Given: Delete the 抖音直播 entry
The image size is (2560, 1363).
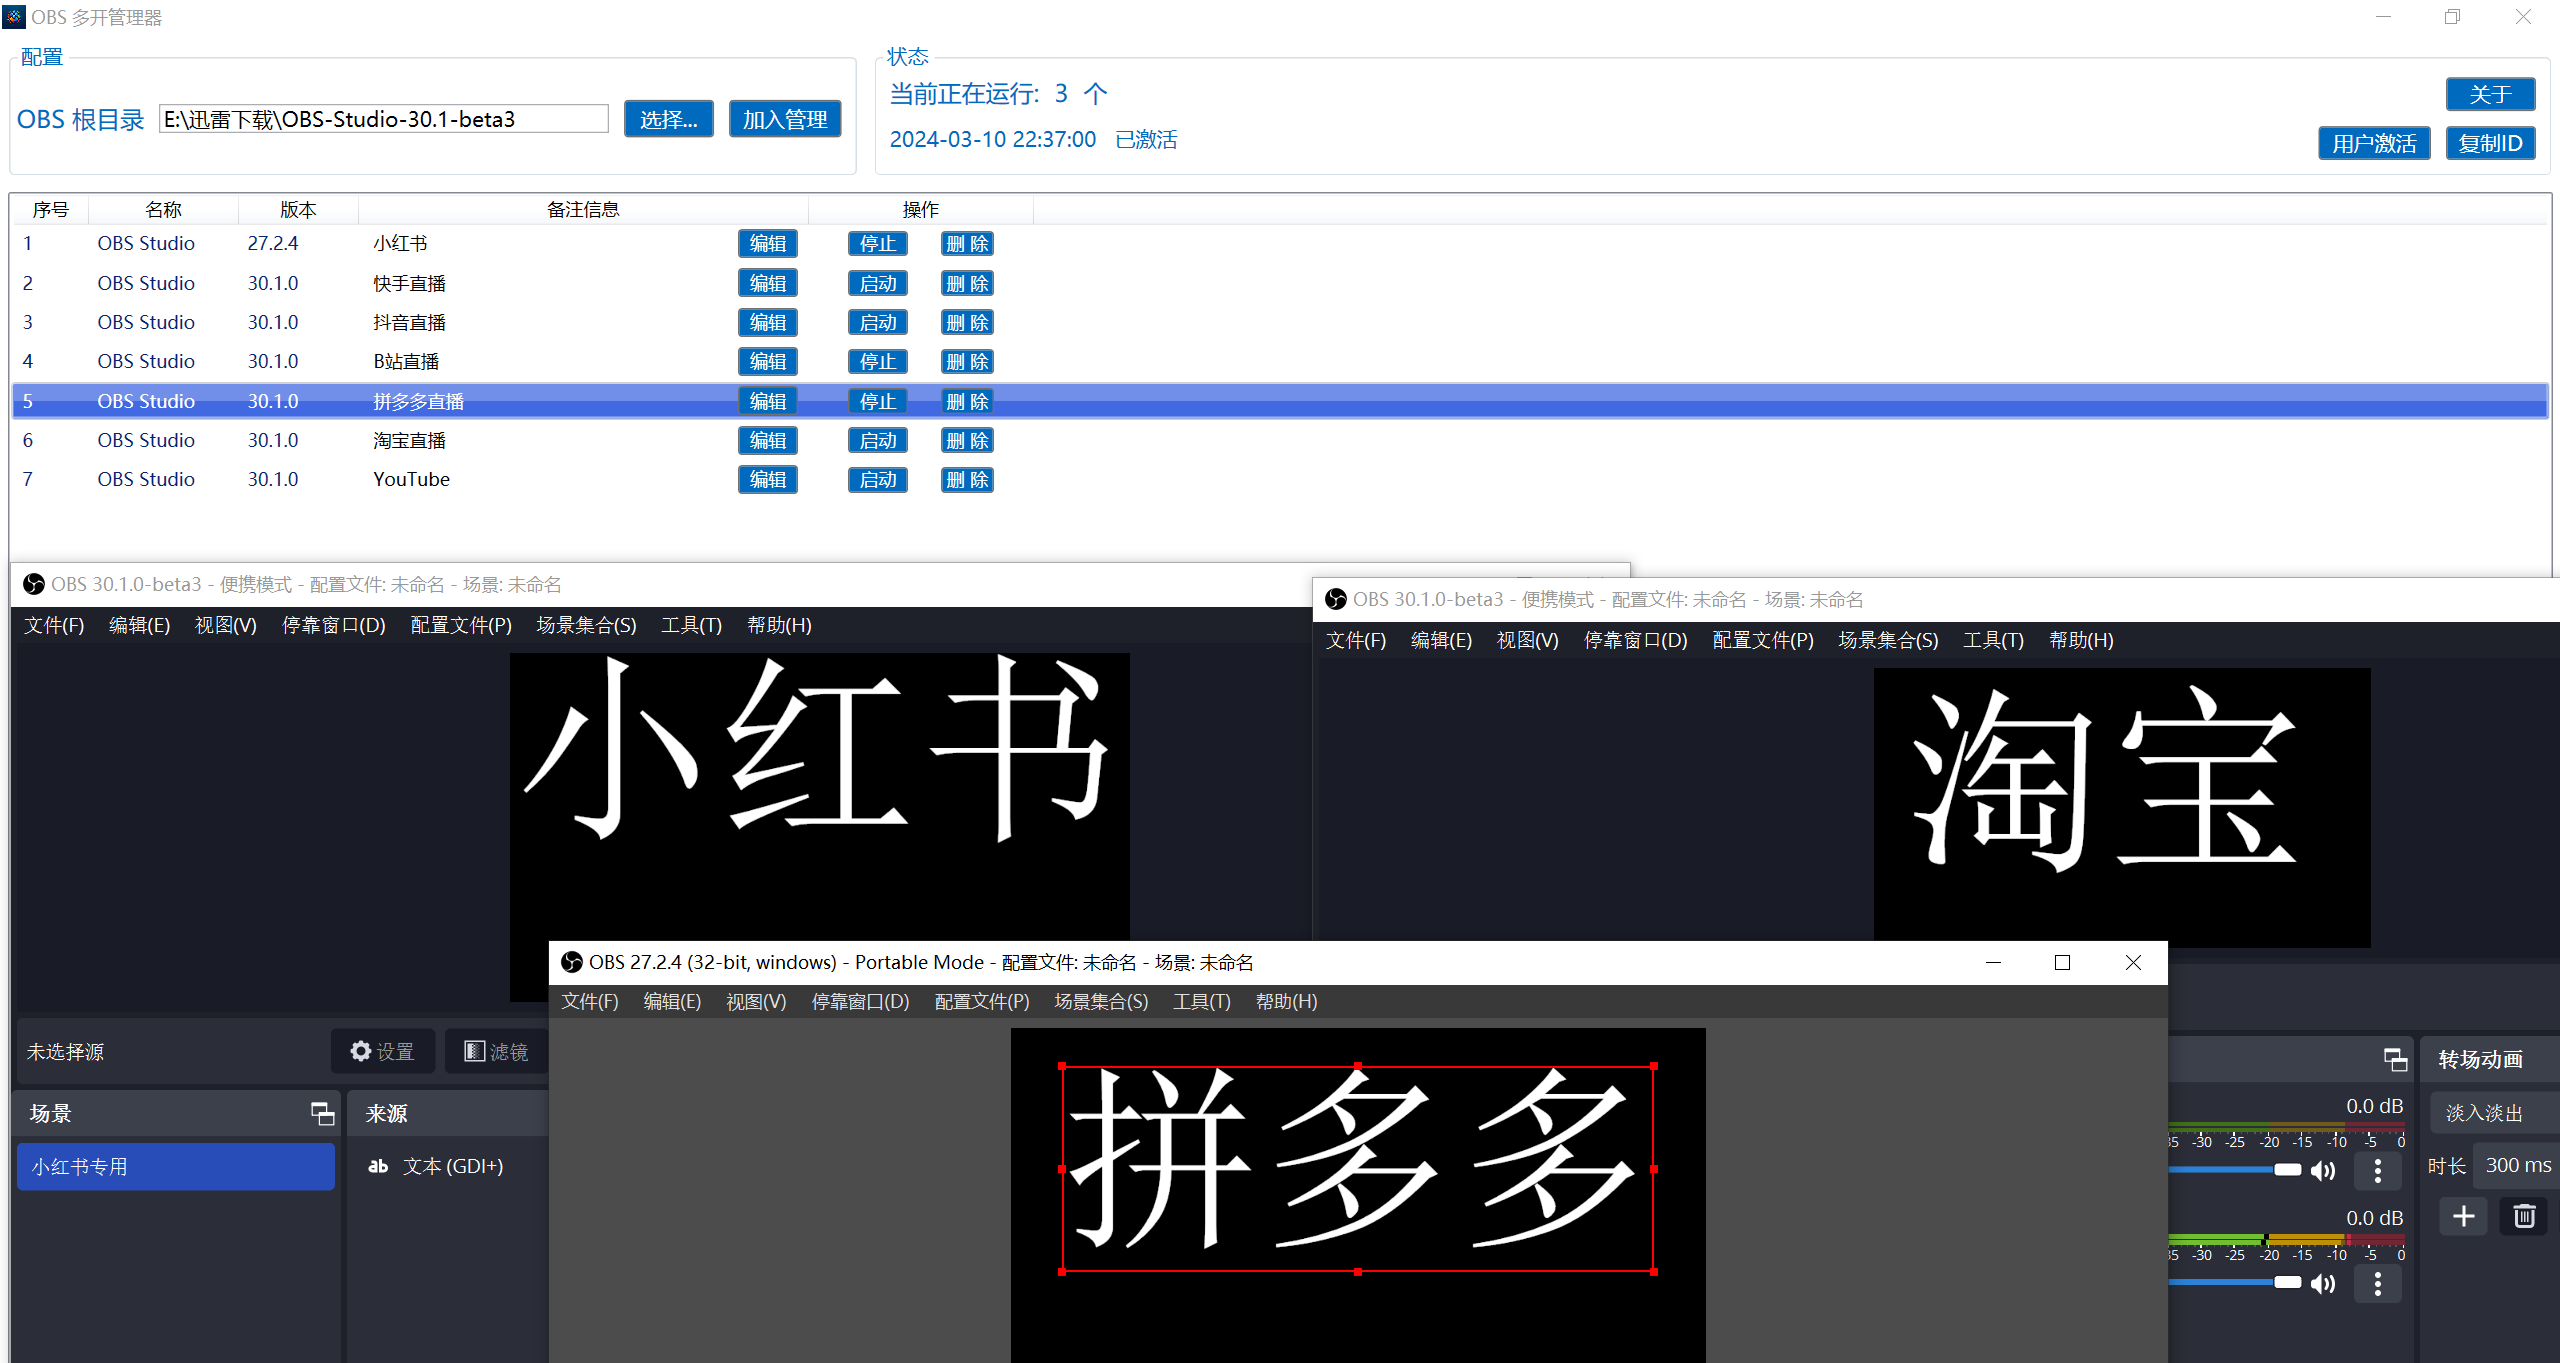Looking at the screenshot, I should [x=967, y=322].
